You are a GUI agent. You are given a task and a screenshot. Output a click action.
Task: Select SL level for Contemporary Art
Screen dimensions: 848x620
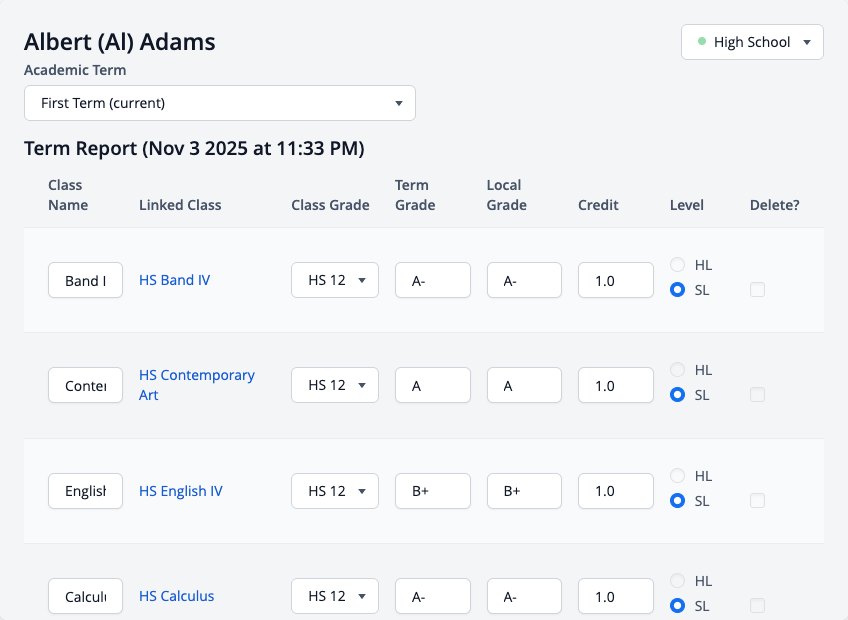(x=677, y=395)
